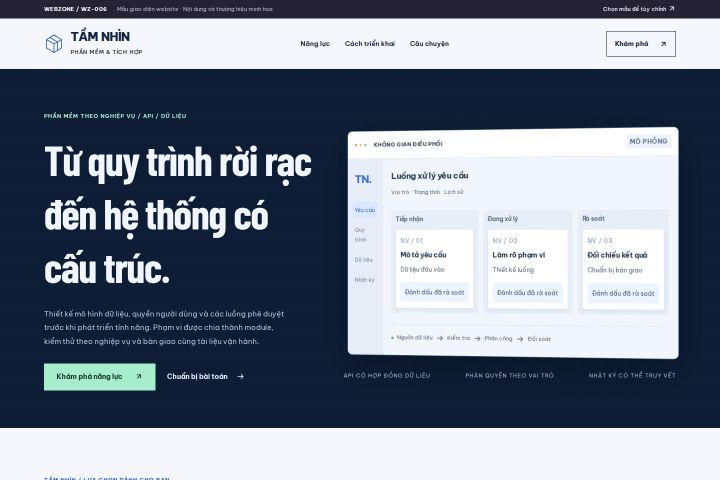Click the KHÔNG GIAN ĐIỀU PHỐI title

[x=408, y=144]
